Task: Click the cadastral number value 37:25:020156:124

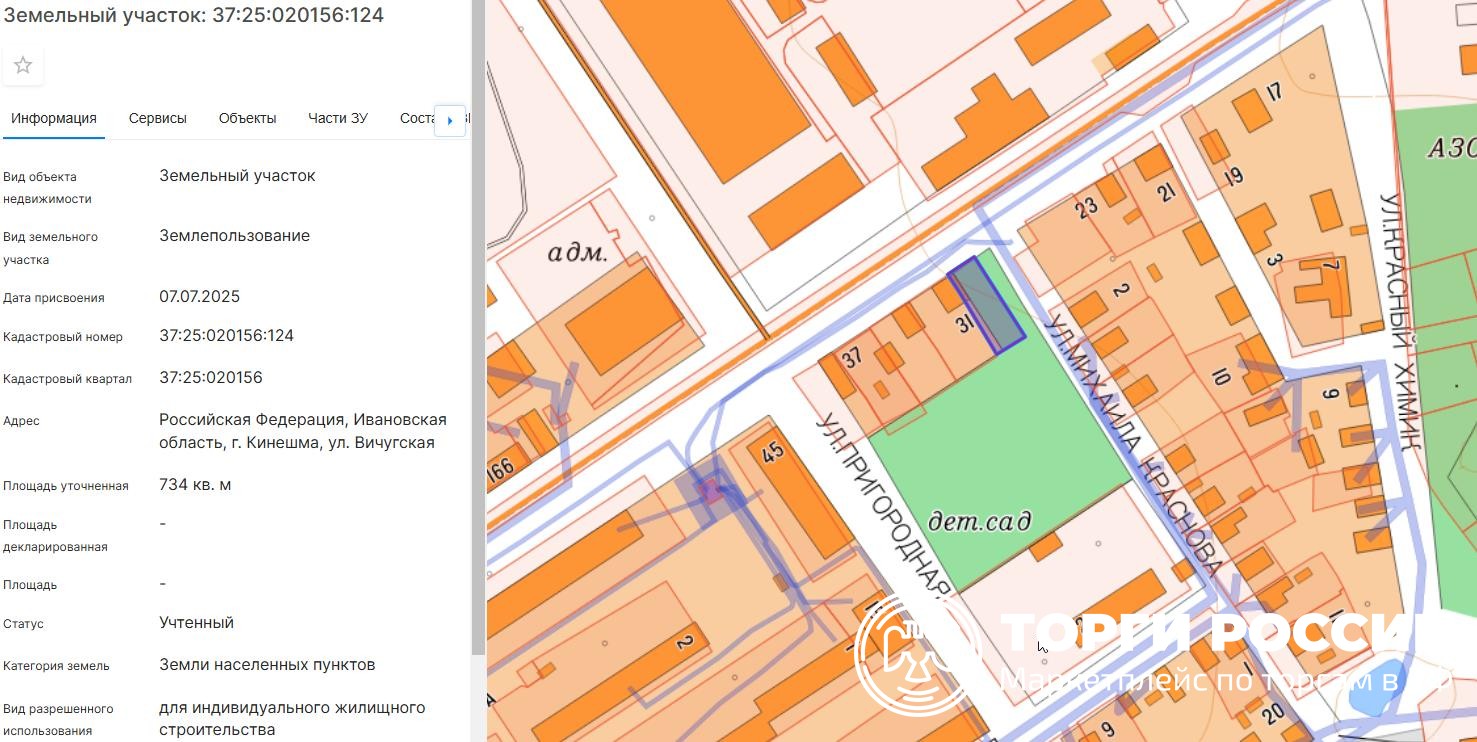Action: pos(226,336)
